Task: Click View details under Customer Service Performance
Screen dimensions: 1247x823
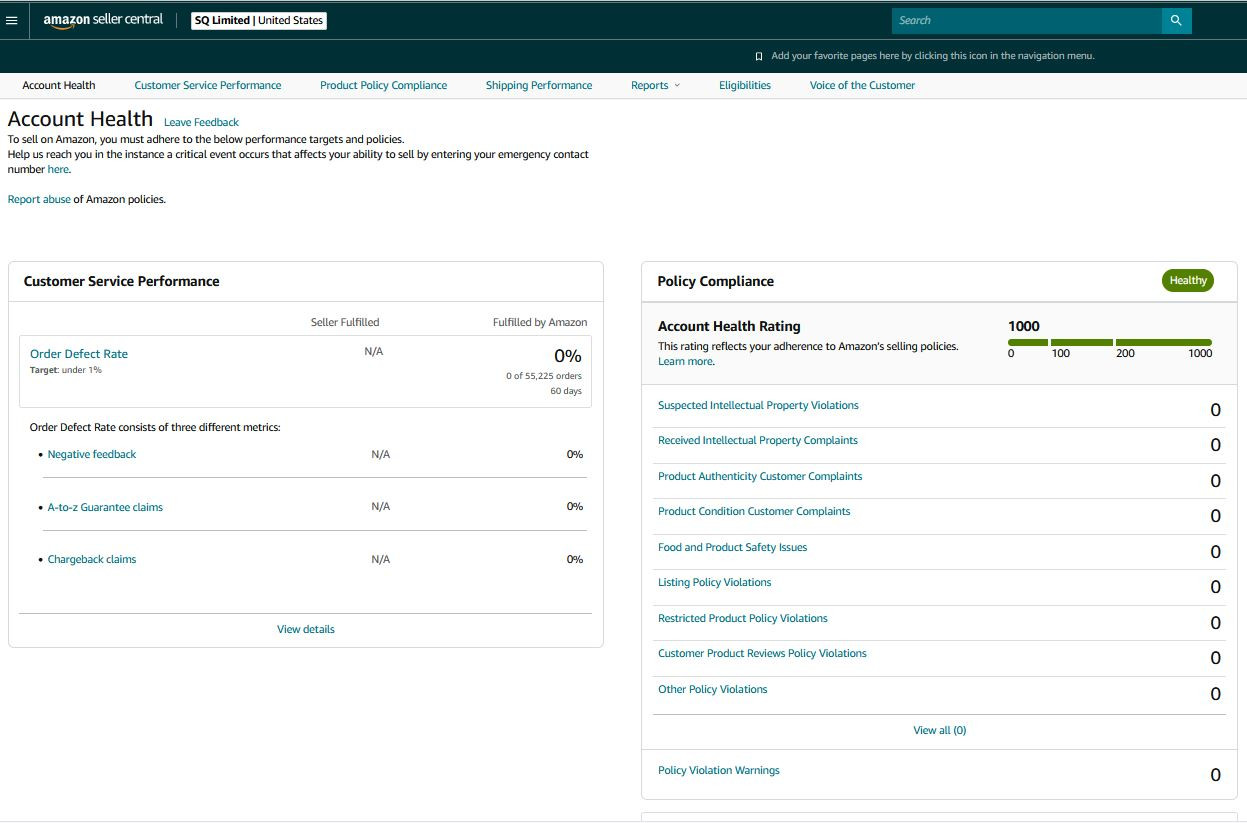Action: [306, 629]
